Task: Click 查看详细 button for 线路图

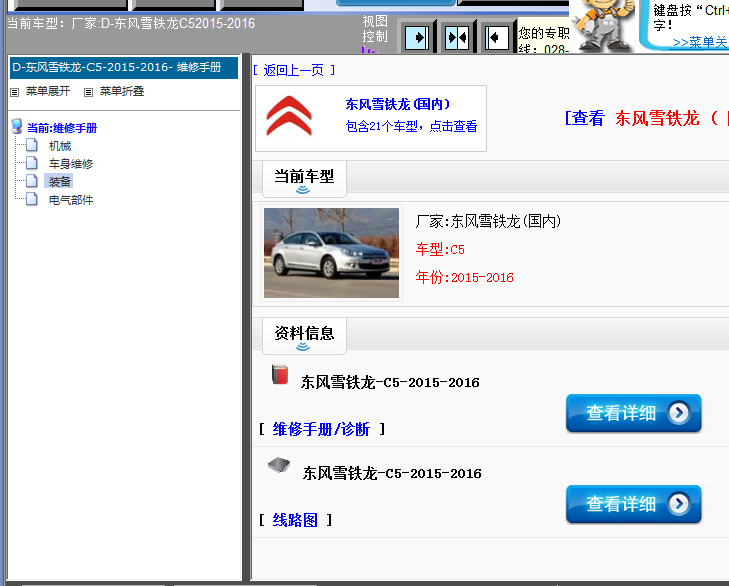Action: tap(633, 504)
